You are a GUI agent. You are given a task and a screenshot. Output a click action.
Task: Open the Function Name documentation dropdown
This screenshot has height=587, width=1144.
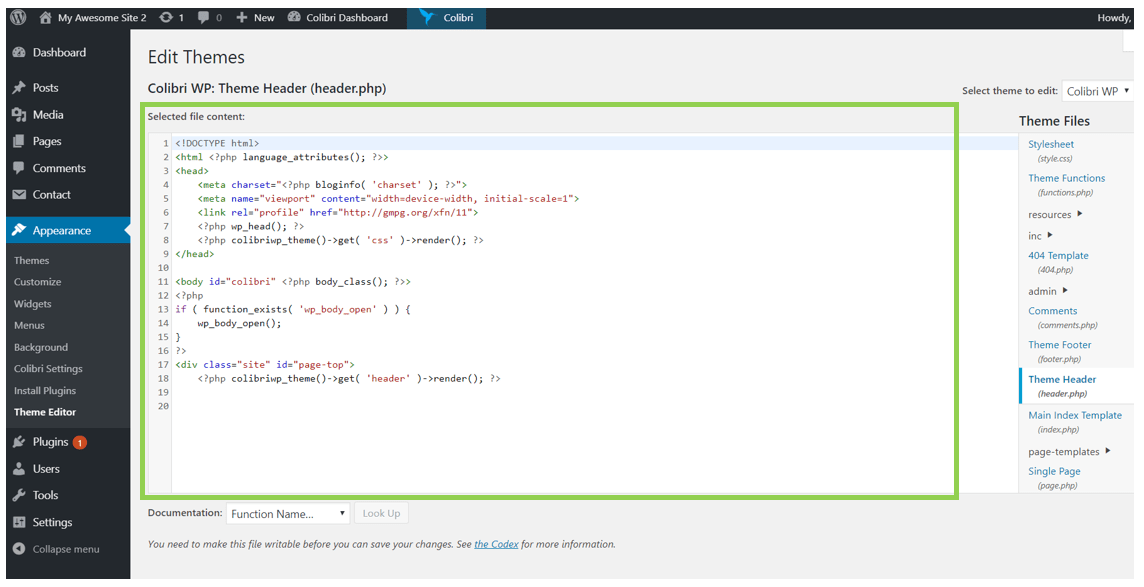[287, 514]
